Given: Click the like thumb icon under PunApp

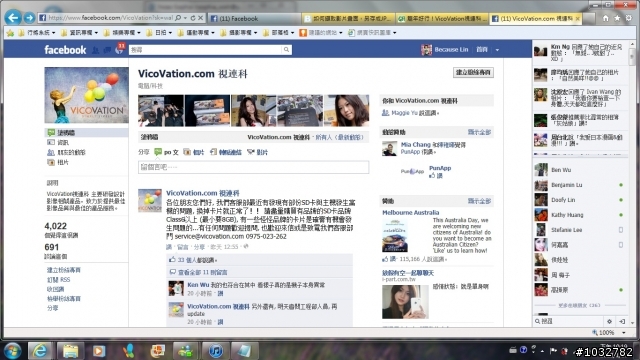Looking at the screenshot, I should click(432, 176).
